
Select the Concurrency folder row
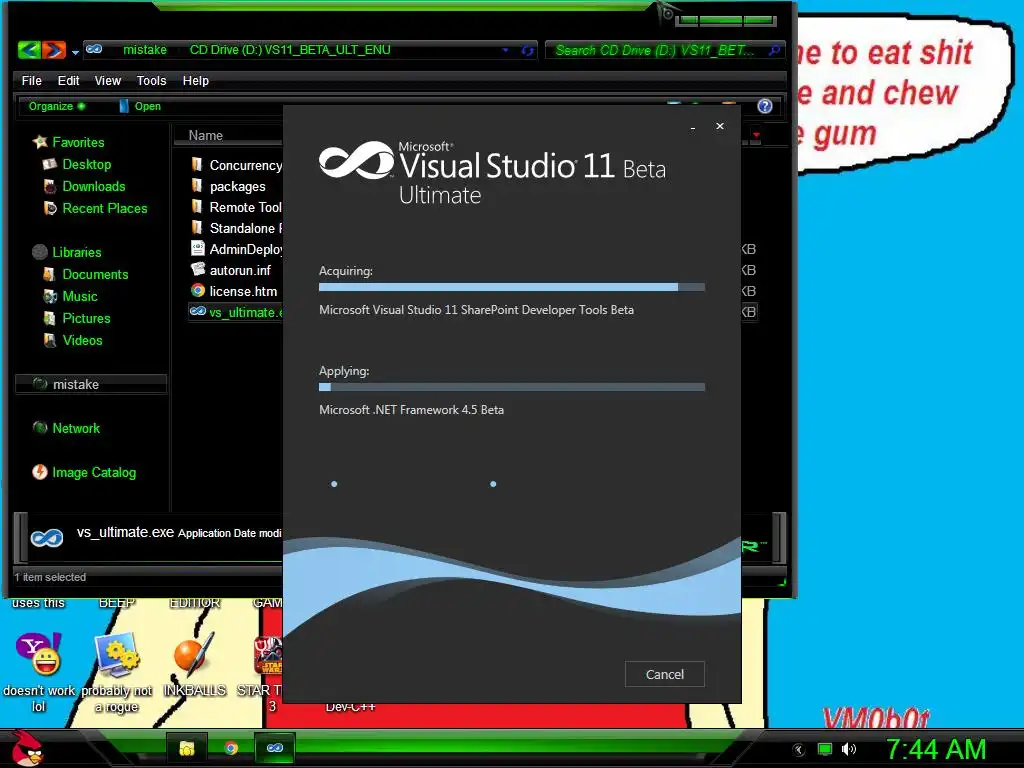click(x=236, y=165)
